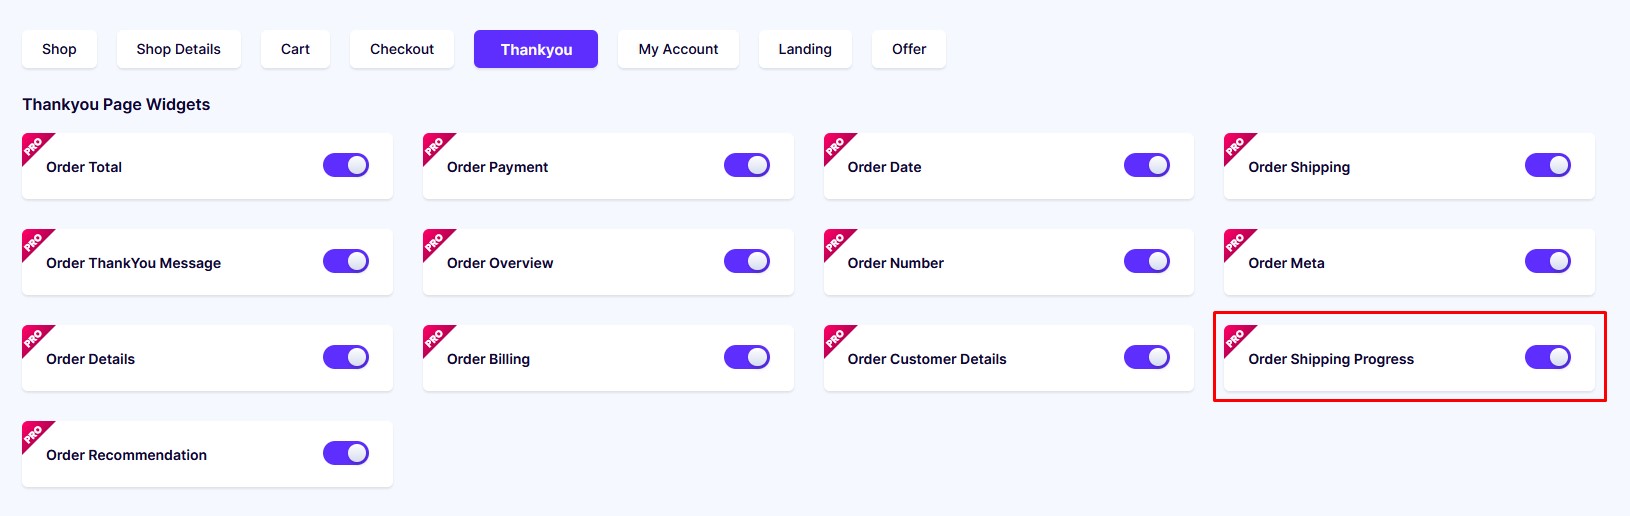
Task: Turn off Order Customer Details switch
Action: pyautogui.click(x=1147, y=357)
